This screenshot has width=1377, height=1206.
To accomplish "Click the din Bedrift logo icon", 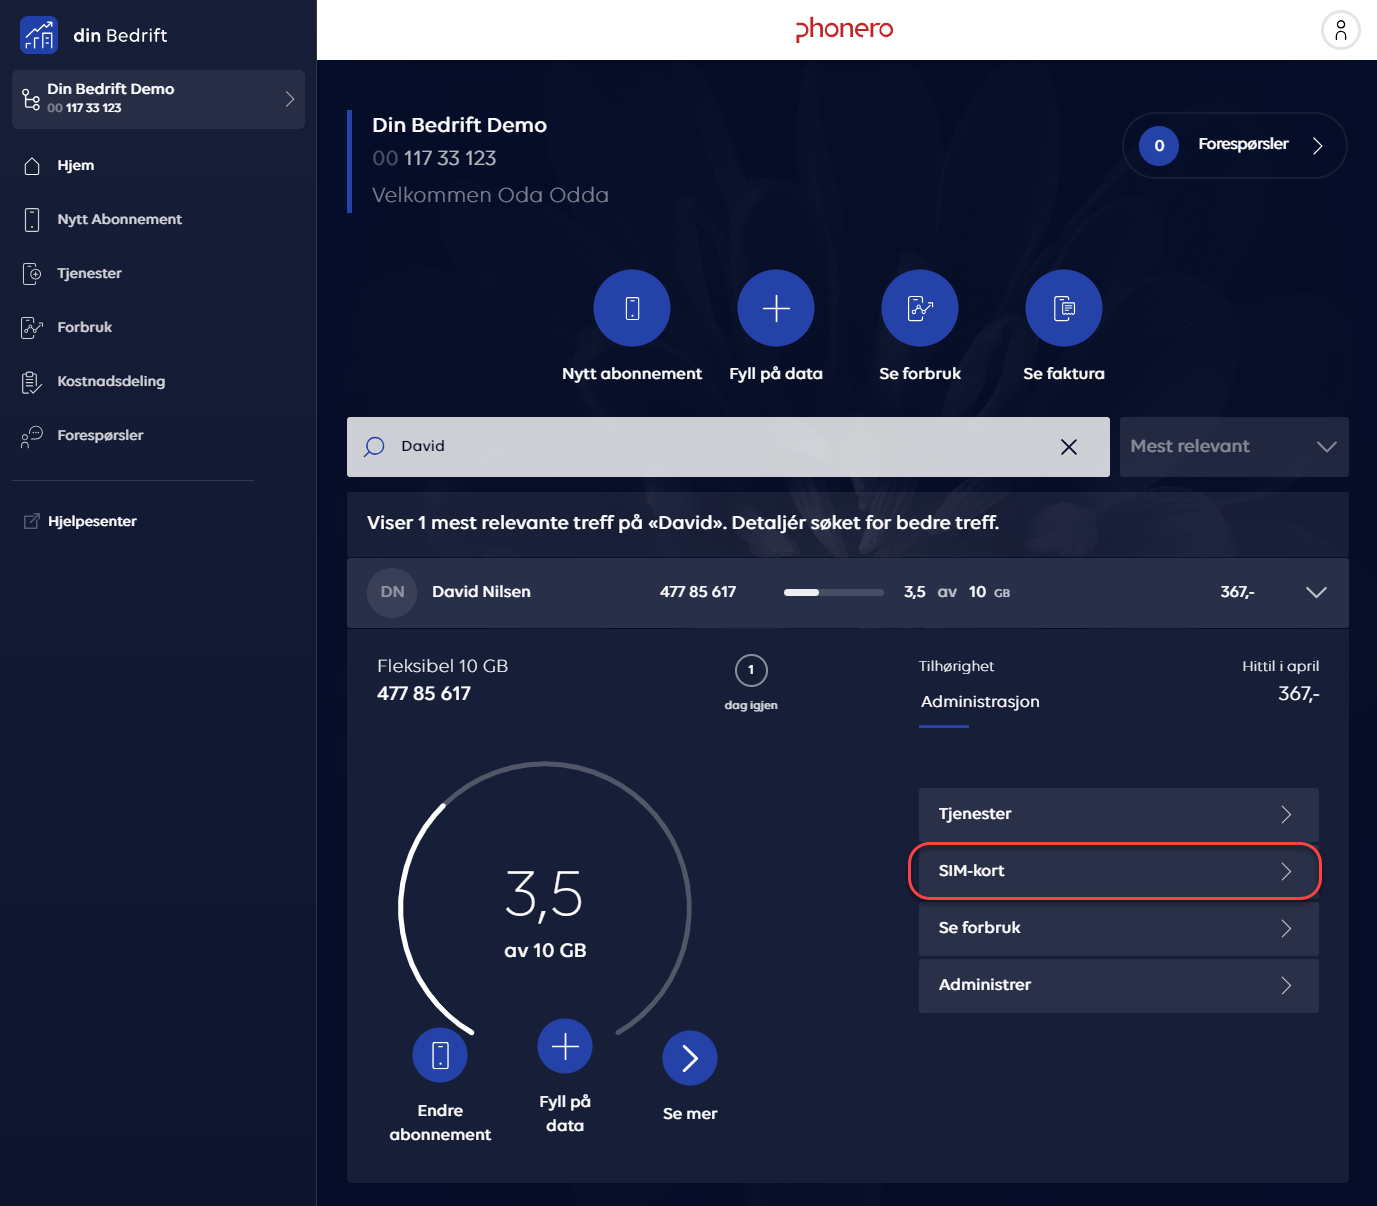I will (x=39, y=35).
